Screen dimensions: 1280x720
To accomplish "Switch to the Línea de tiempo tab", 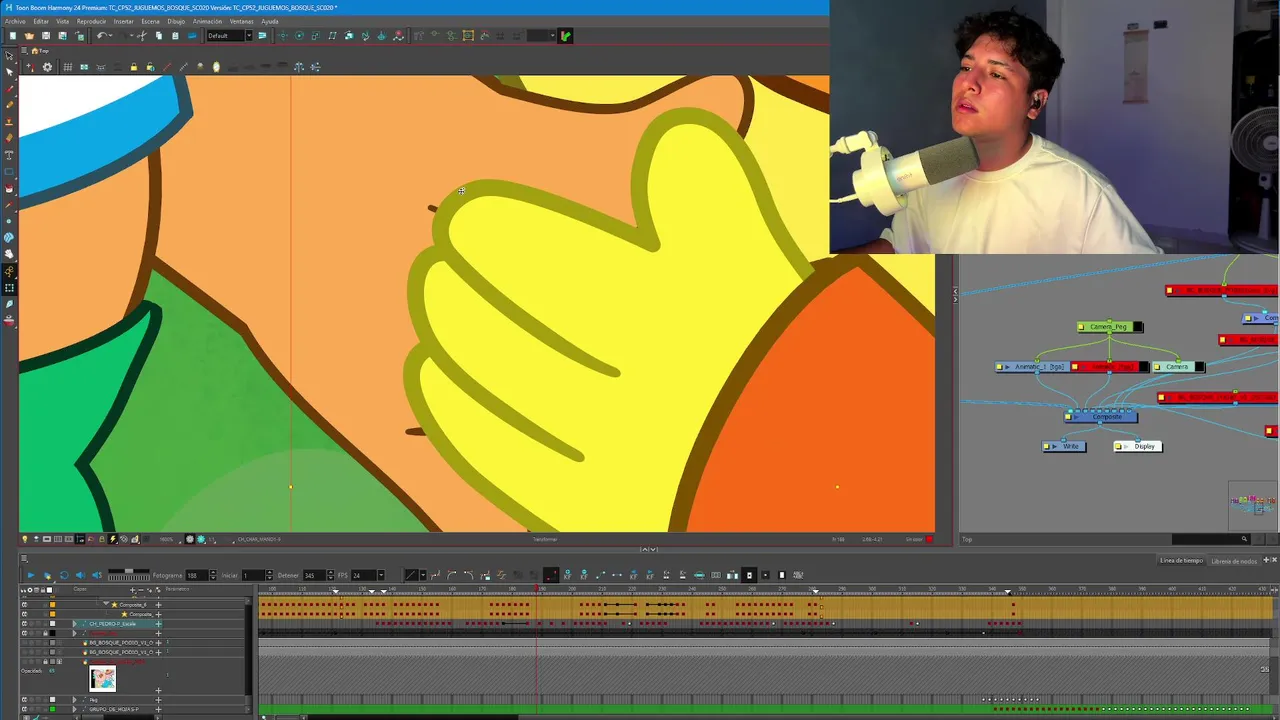I will [x=1182, y=561].
